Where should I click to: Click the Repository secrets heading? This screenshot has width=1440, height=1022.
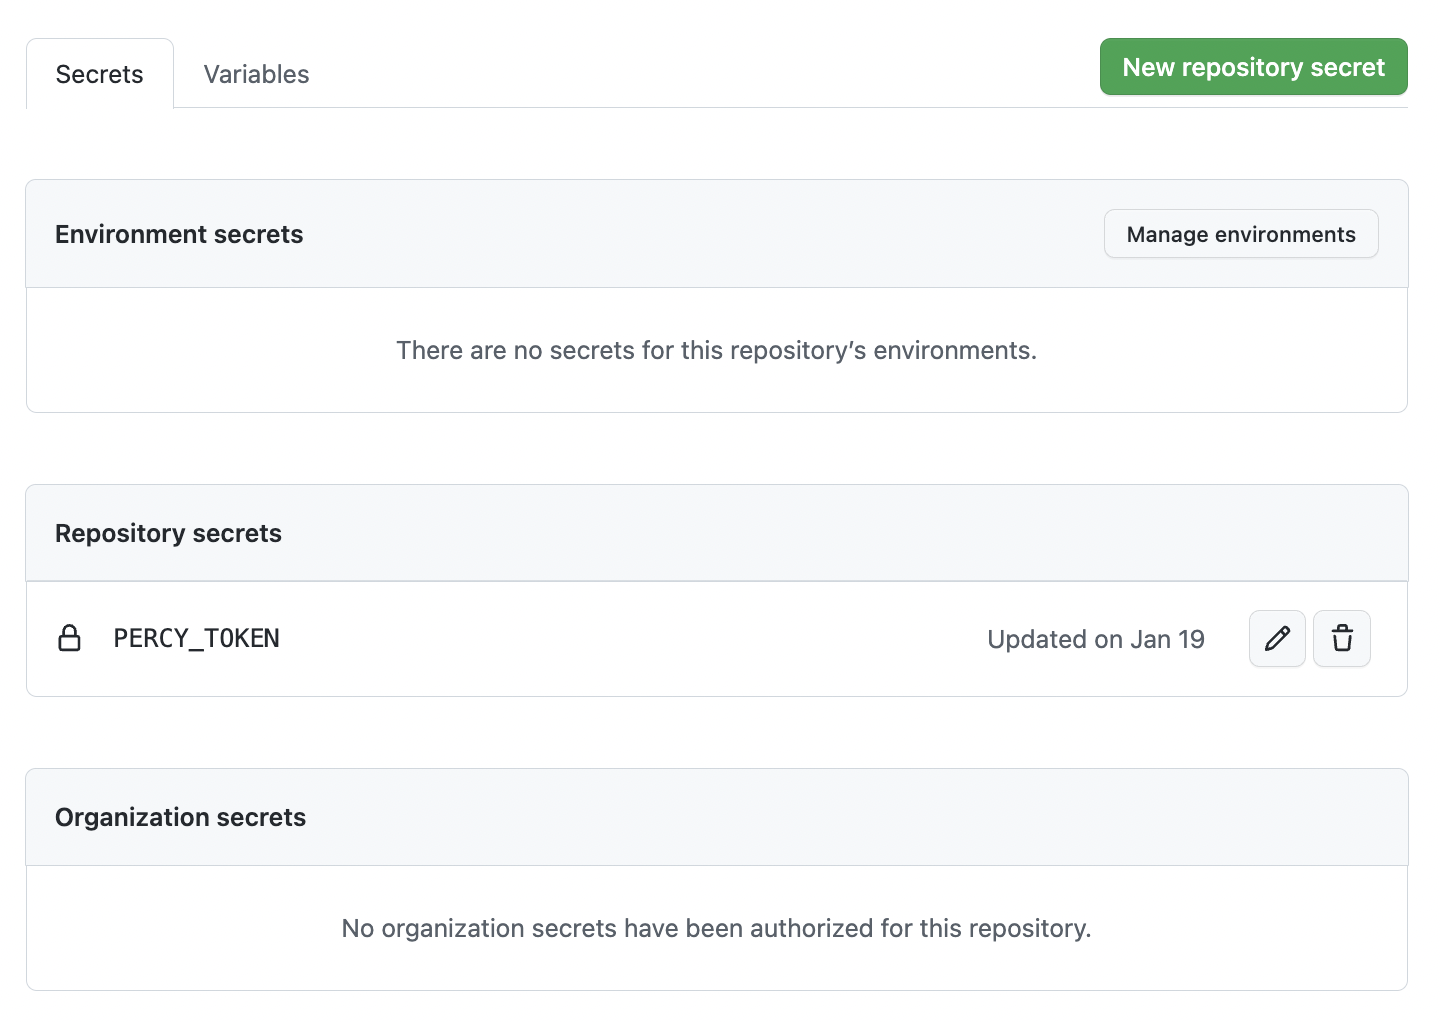(x=168, y=533)
